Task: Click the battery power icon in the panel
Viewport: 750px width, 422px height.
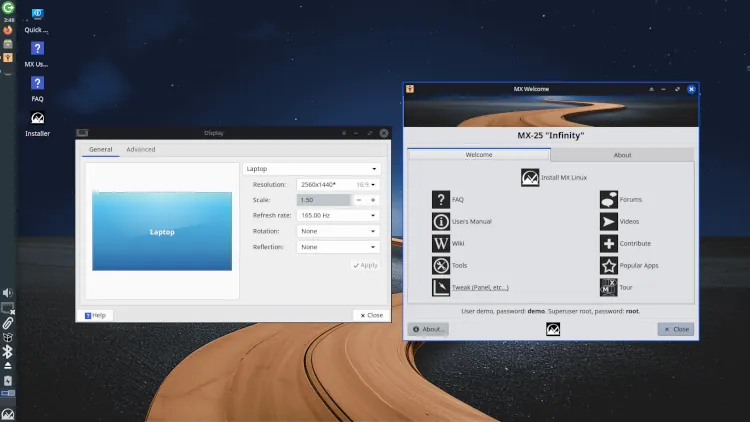Action: click(x=8, y=381)
